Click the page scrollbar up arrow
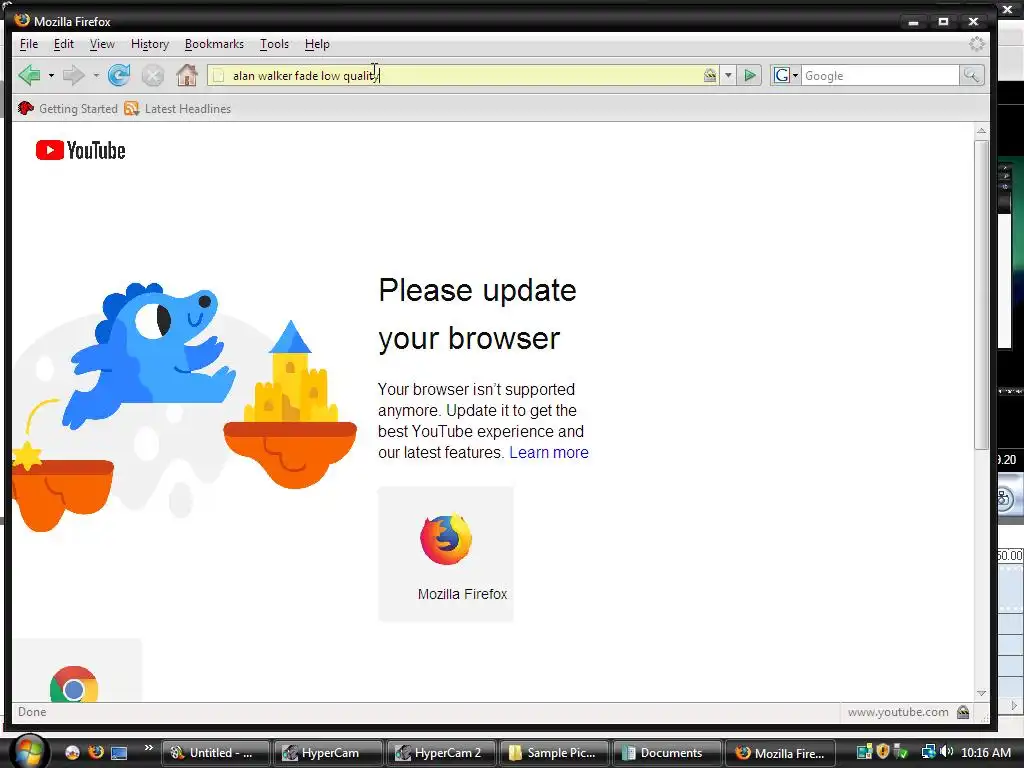This screenshot has height=768, width=1024. pos(981,131)
